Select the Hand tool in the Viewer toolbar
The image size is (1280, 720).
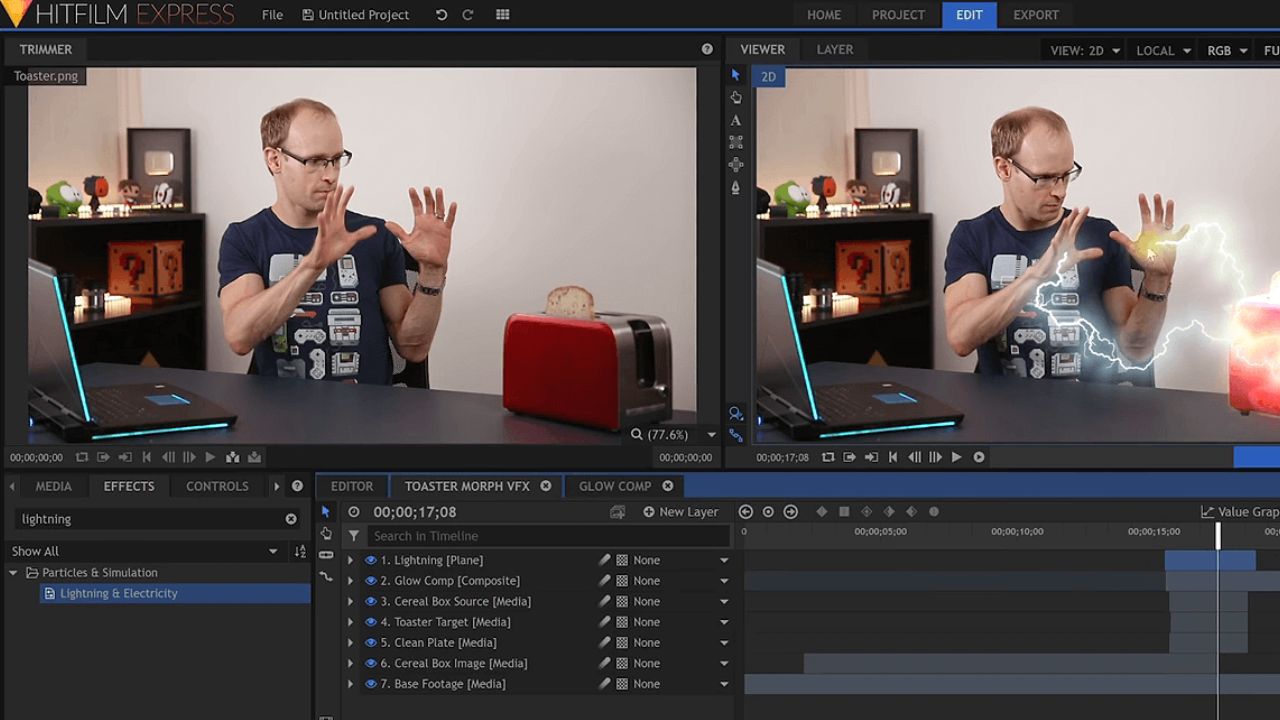(736, 97)
